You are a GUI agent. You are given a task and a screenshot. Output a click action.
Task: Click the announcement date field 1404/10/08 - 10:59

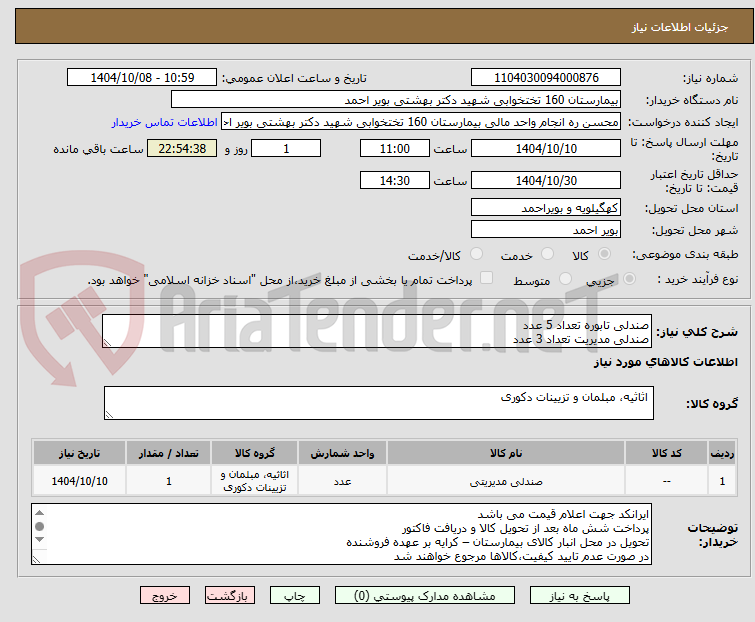click(x=142, y=77)
